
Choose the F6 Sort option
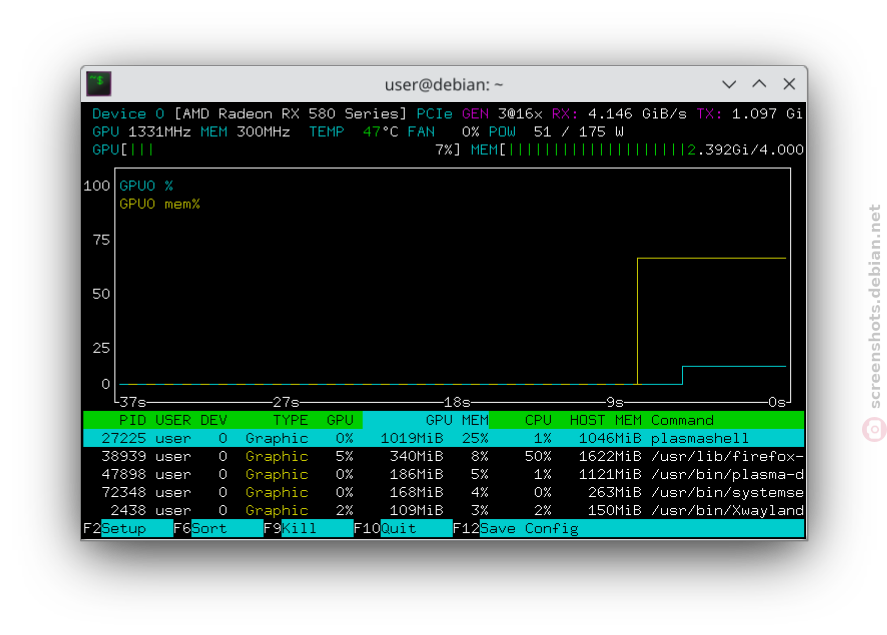pyautogui.click(x=218, y=529)
